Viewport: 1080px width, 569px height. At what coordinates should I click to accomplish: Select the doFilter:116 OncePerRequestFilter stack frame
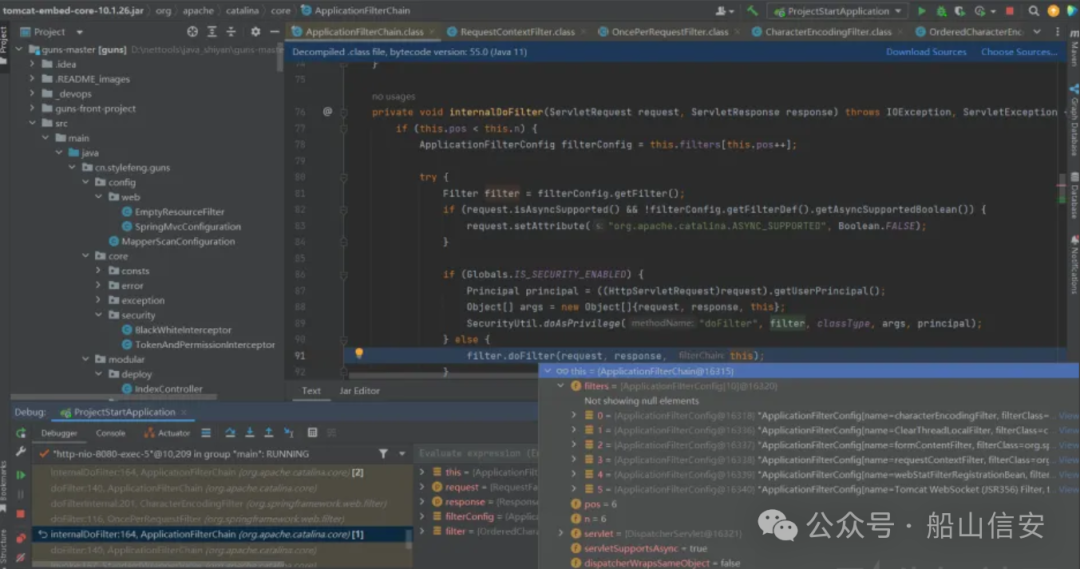tap(197, 519)
